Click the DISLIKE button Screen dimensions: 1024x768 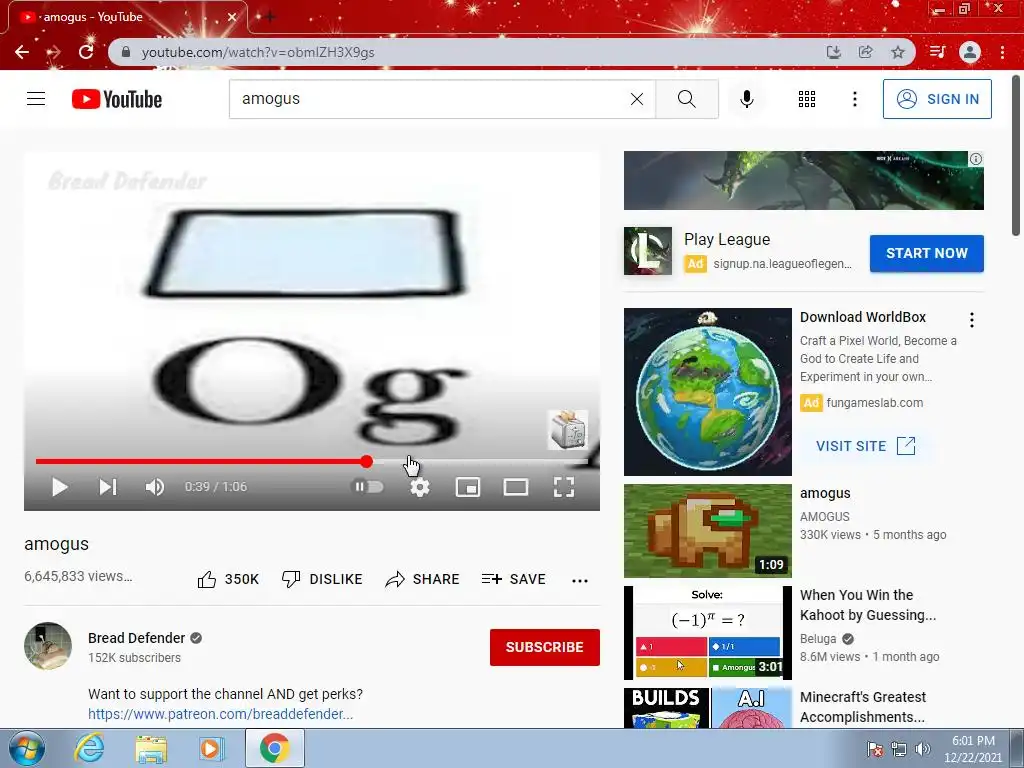(x=322, y=579)
